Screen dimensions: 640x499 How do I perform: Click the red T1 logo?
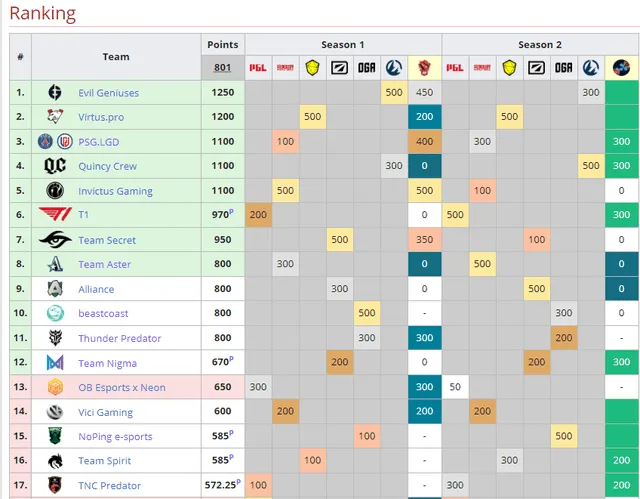click(x=55, y=214)
